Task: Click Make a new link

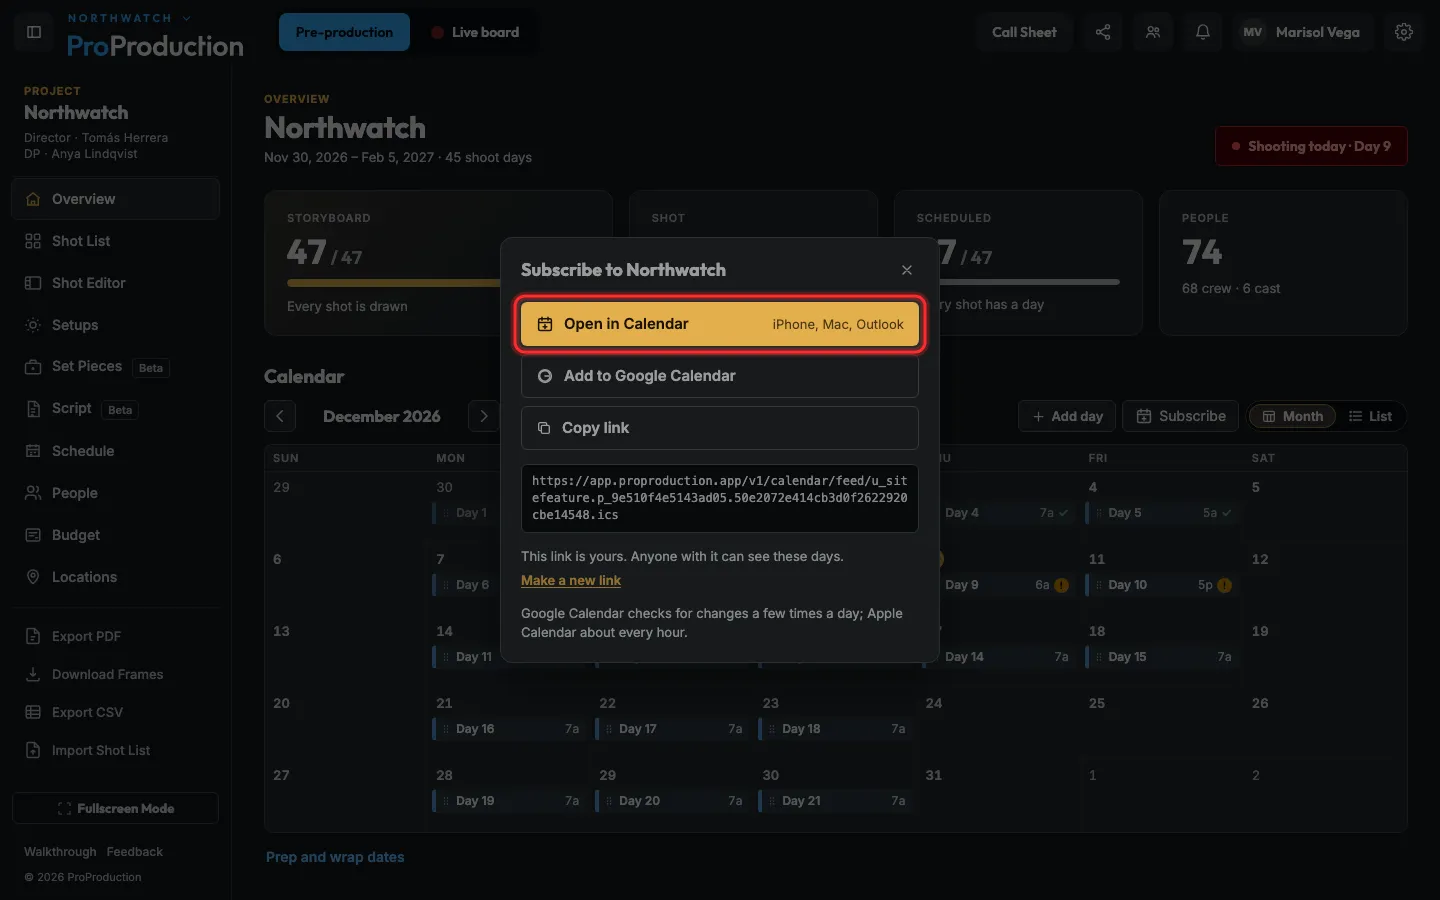Action: pyautogui.click(x=571, y=581)
